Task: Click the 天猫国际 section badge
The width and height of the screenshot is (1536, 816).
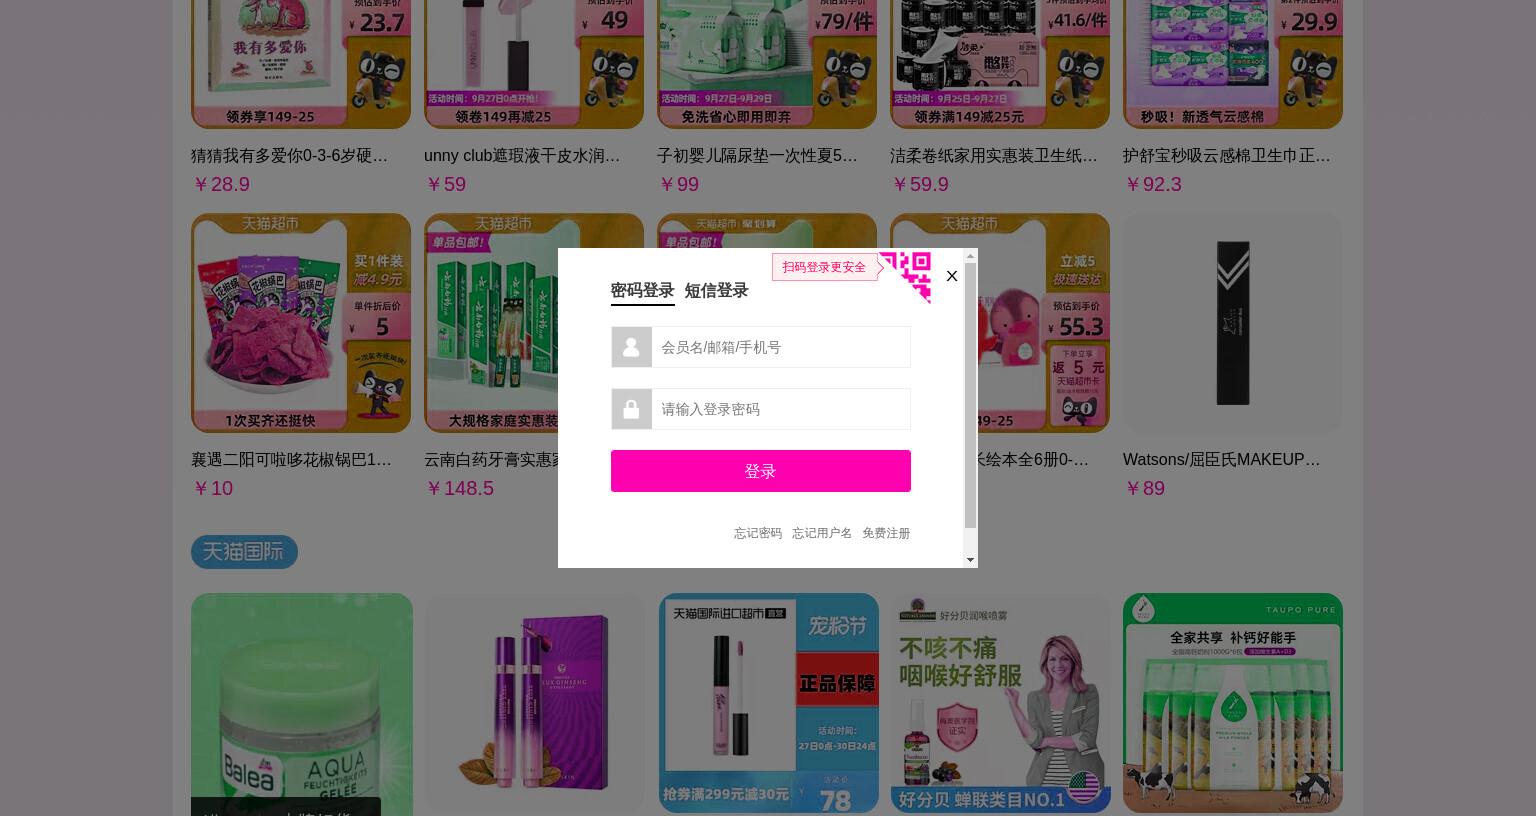Action: [244, 552]
